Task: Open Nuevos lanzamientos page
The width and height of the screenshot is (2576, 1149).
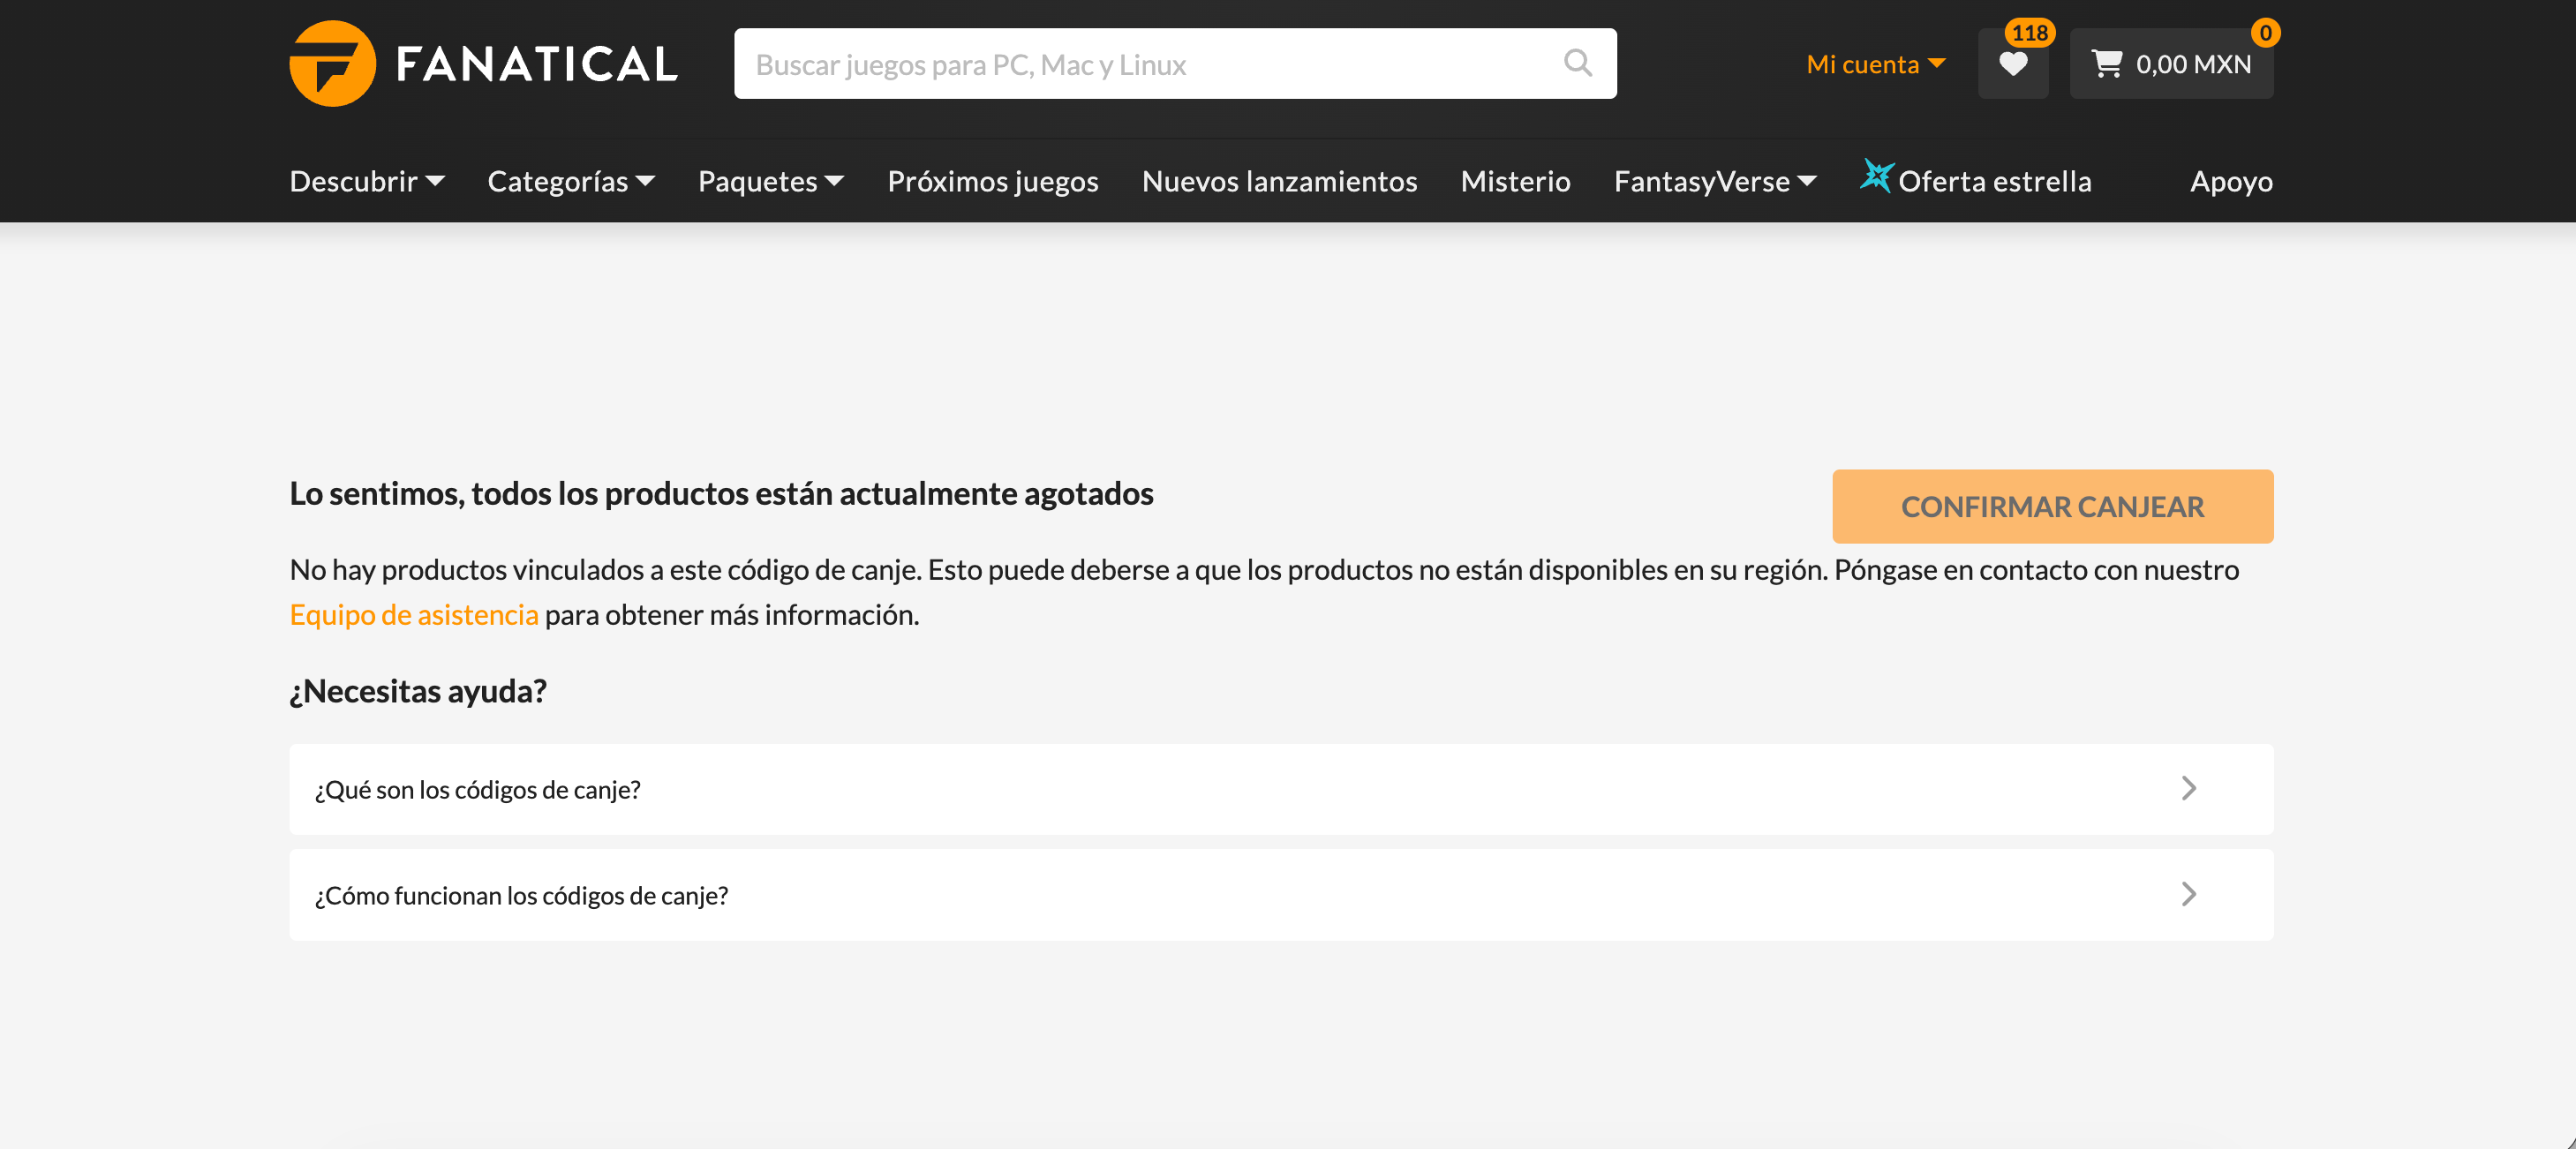Action: [x=1279, y=181]
